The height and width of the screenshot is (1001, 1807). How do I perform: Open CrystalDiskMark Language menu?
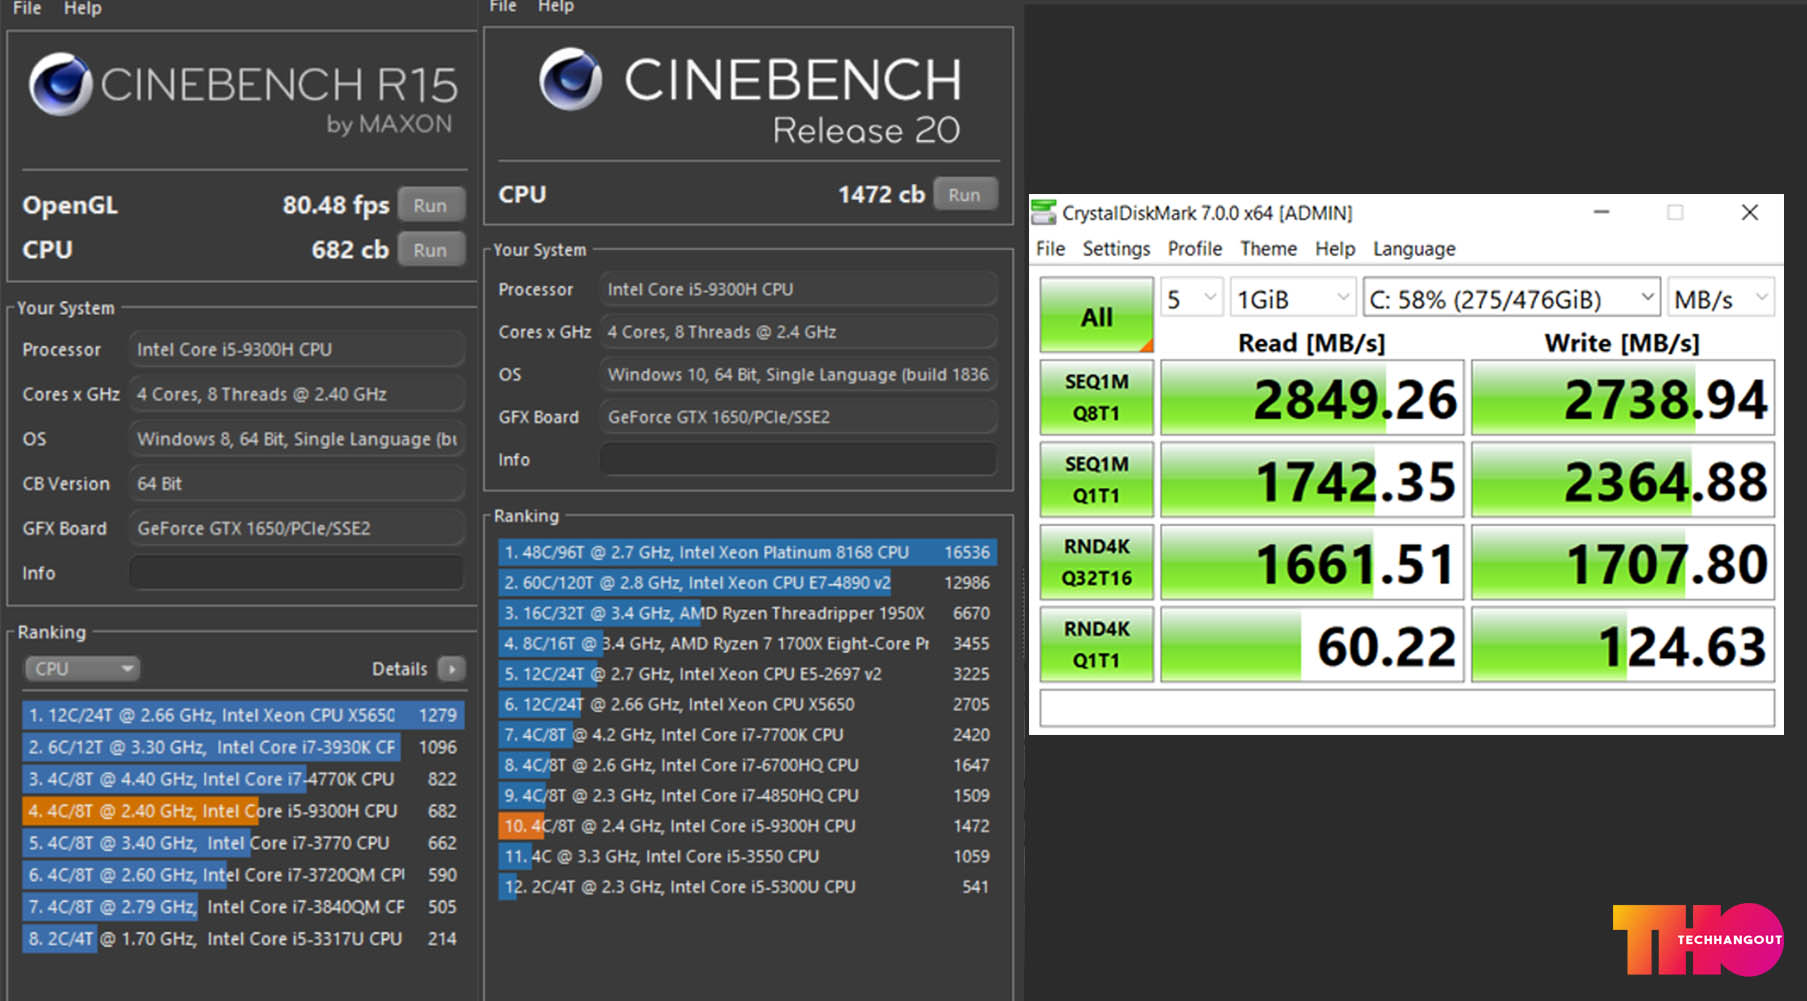pos(1414,249)
